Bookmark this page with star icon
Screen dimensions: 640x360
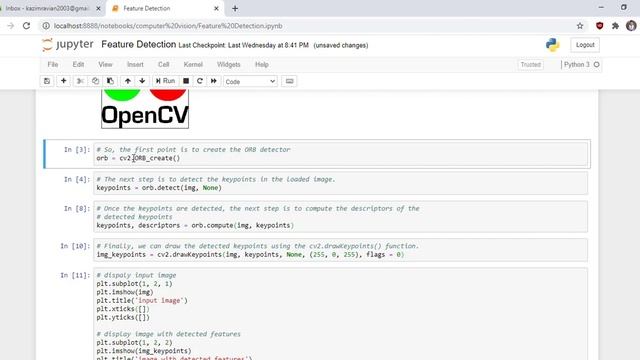580,26
